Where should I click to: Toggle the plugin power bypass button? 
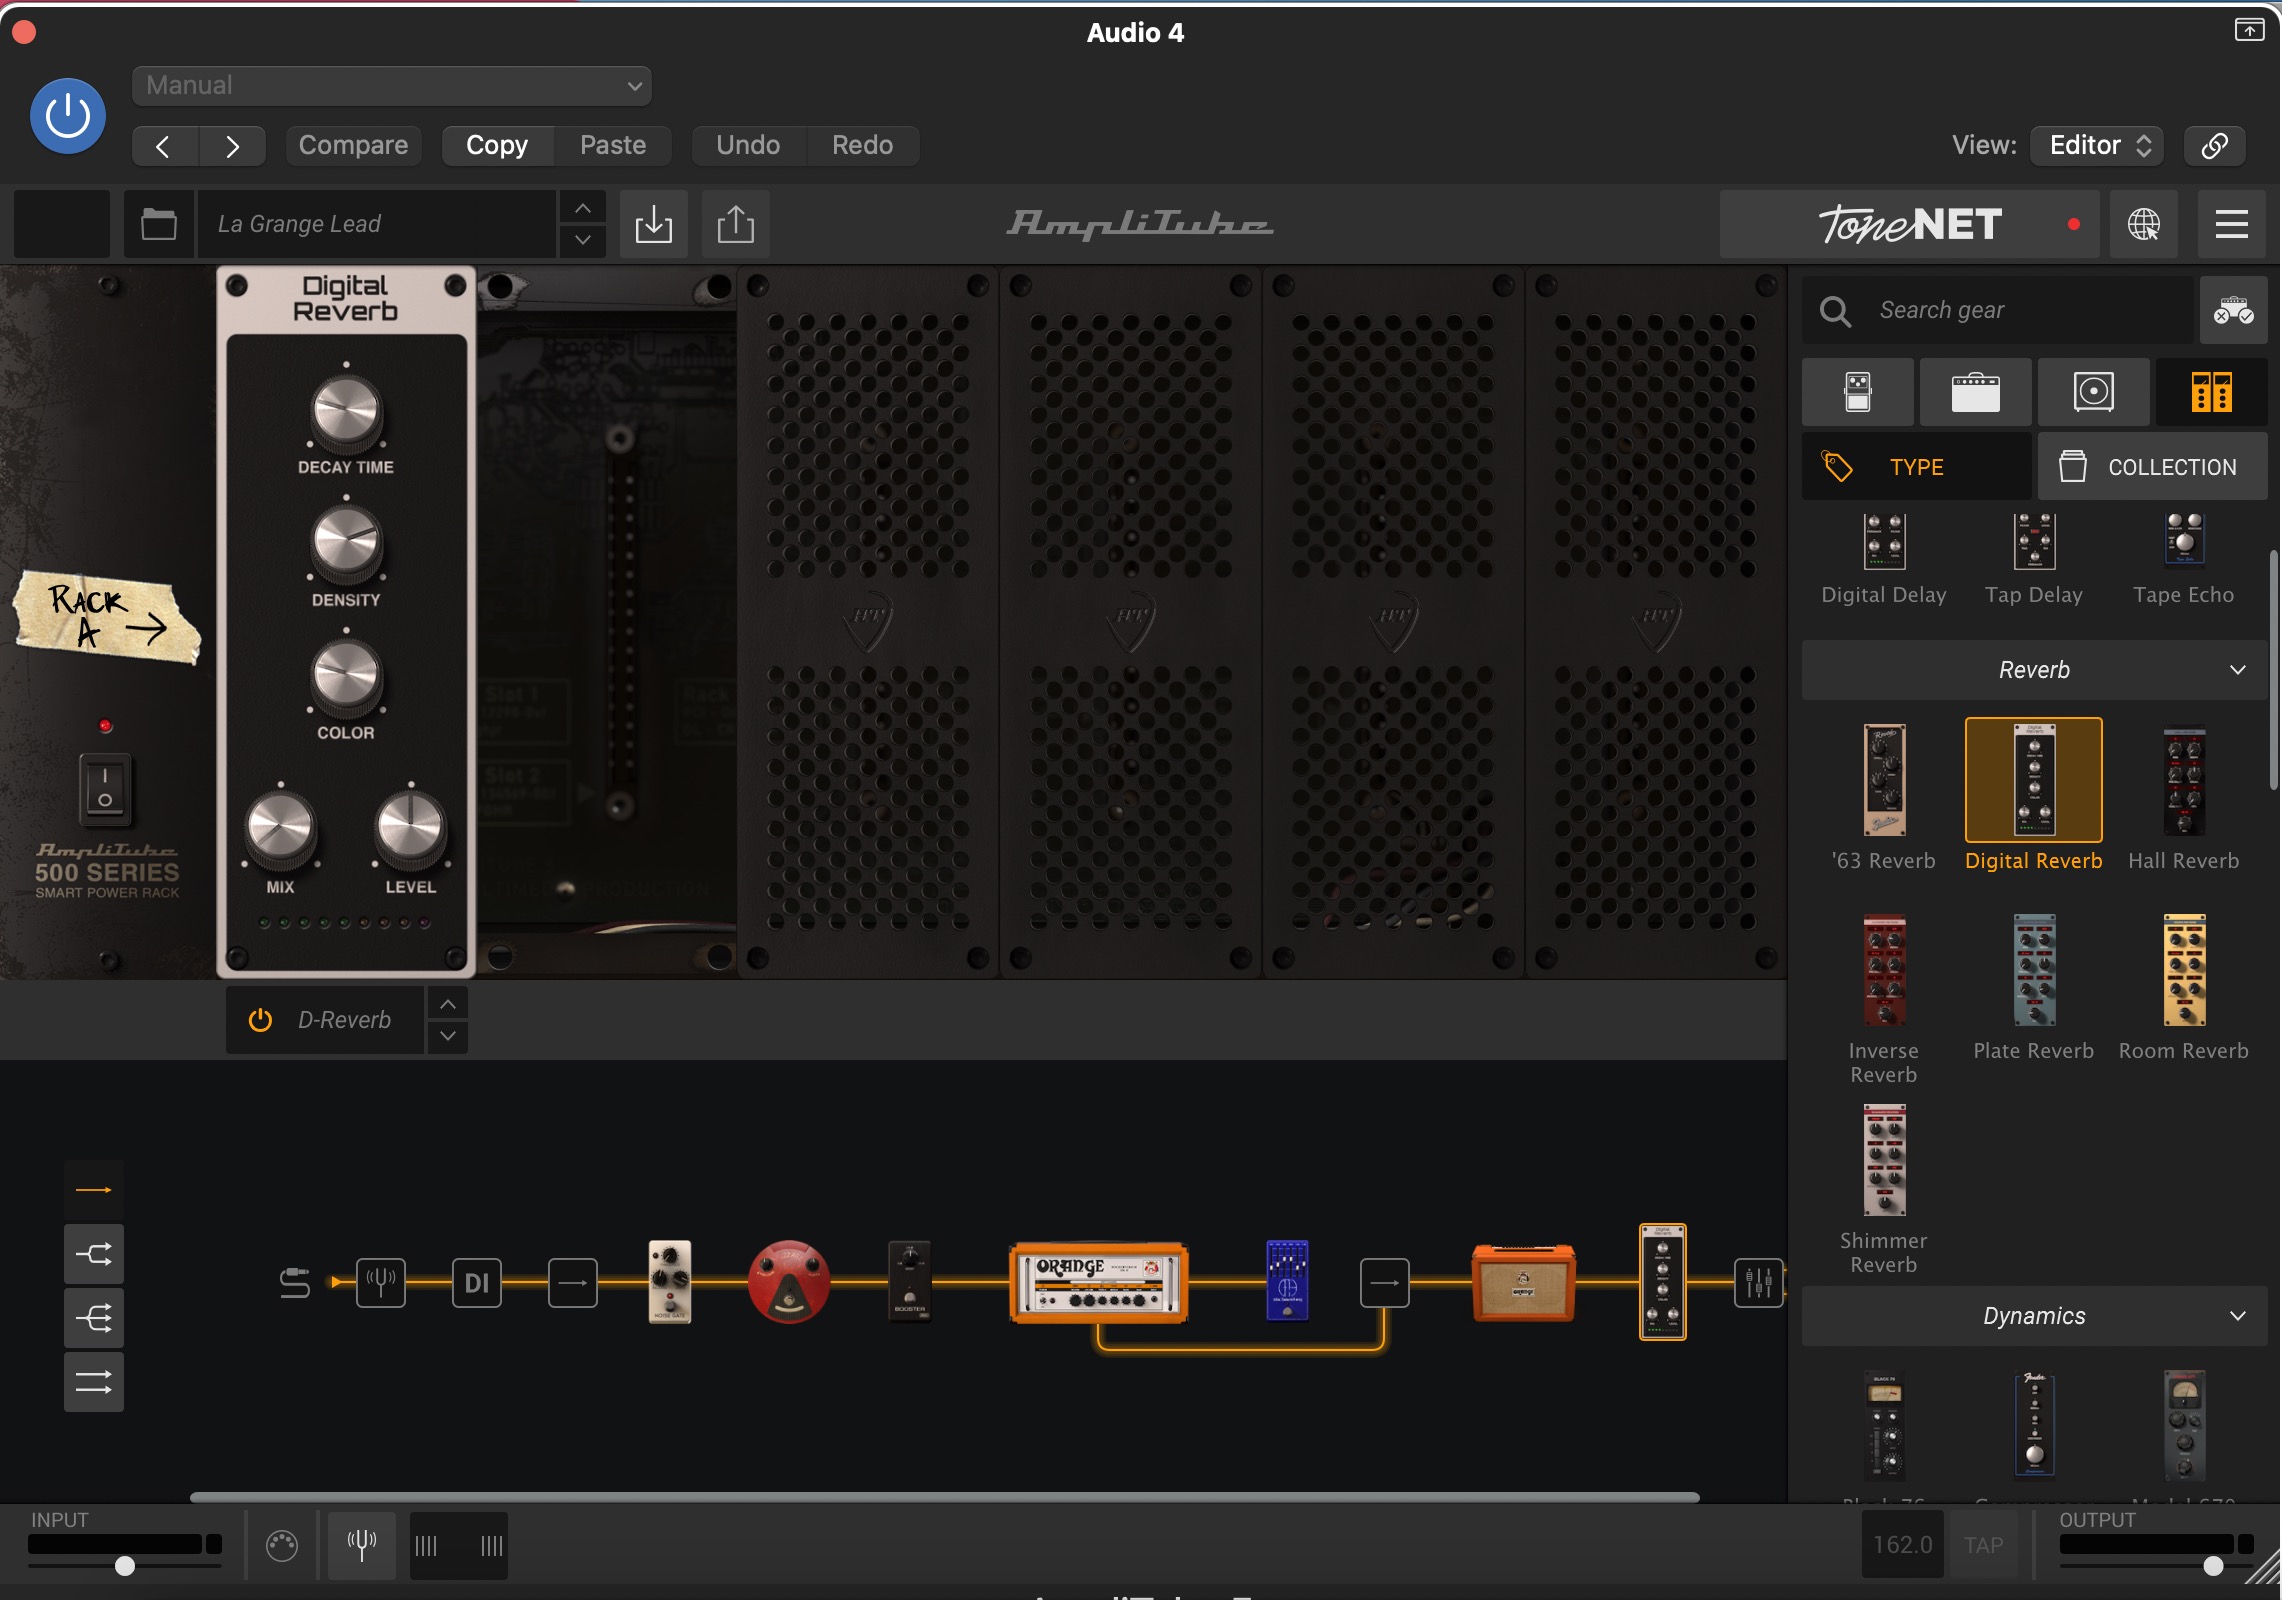[x=68, y=116]
